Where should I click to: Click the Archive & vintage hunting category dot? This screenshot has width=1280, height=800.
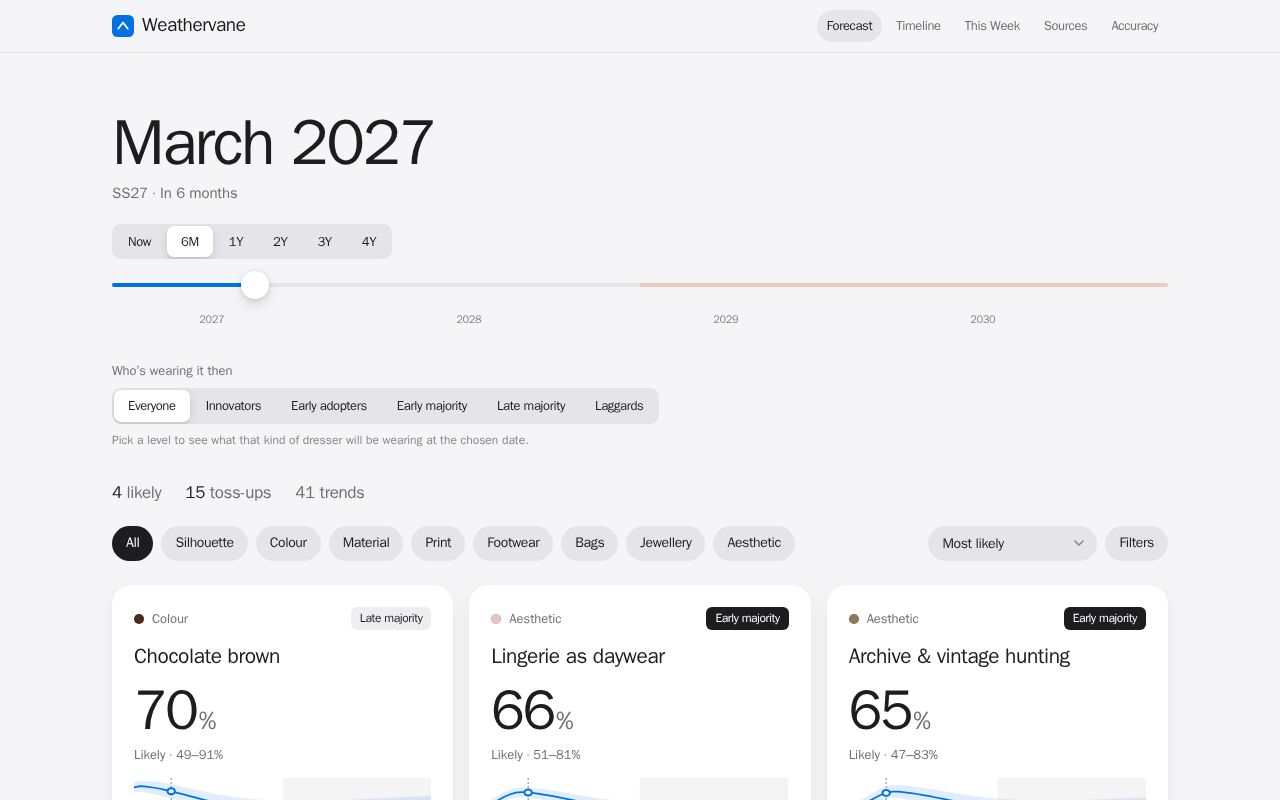coord(854,619)
